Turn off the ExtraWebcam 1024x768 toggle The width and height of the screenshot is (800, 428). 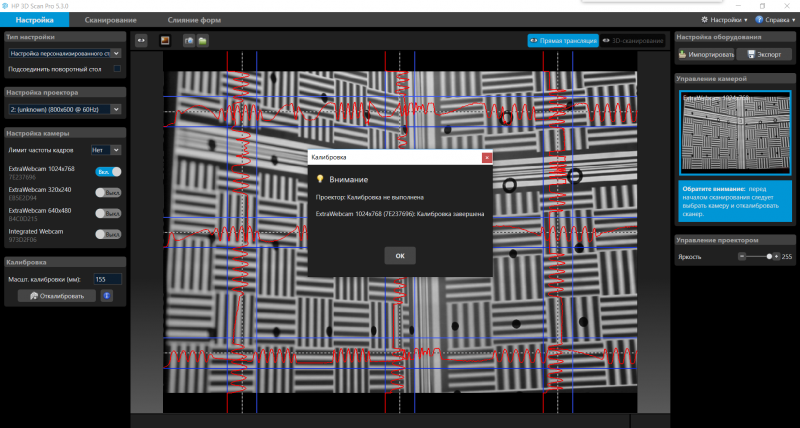click(108, 172)
